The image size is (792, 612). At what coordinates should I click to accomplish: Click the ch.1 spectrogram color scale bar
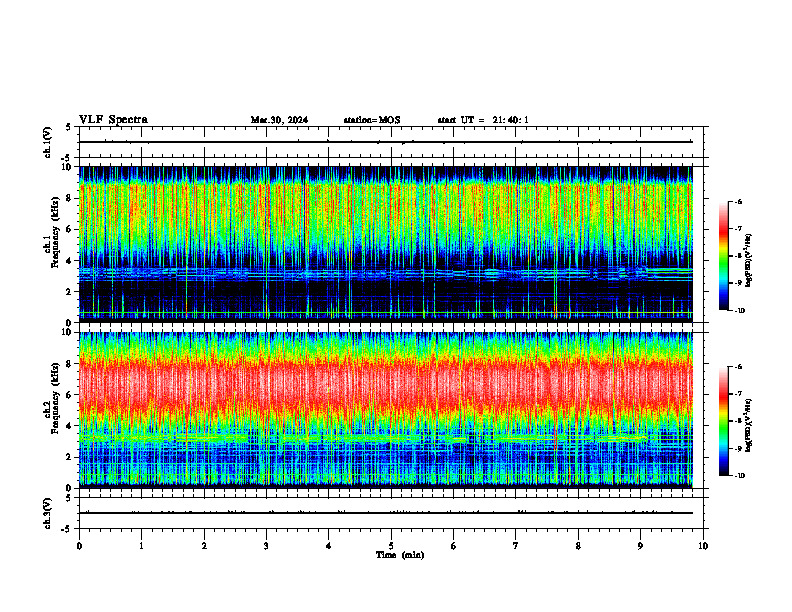[724, 256]
